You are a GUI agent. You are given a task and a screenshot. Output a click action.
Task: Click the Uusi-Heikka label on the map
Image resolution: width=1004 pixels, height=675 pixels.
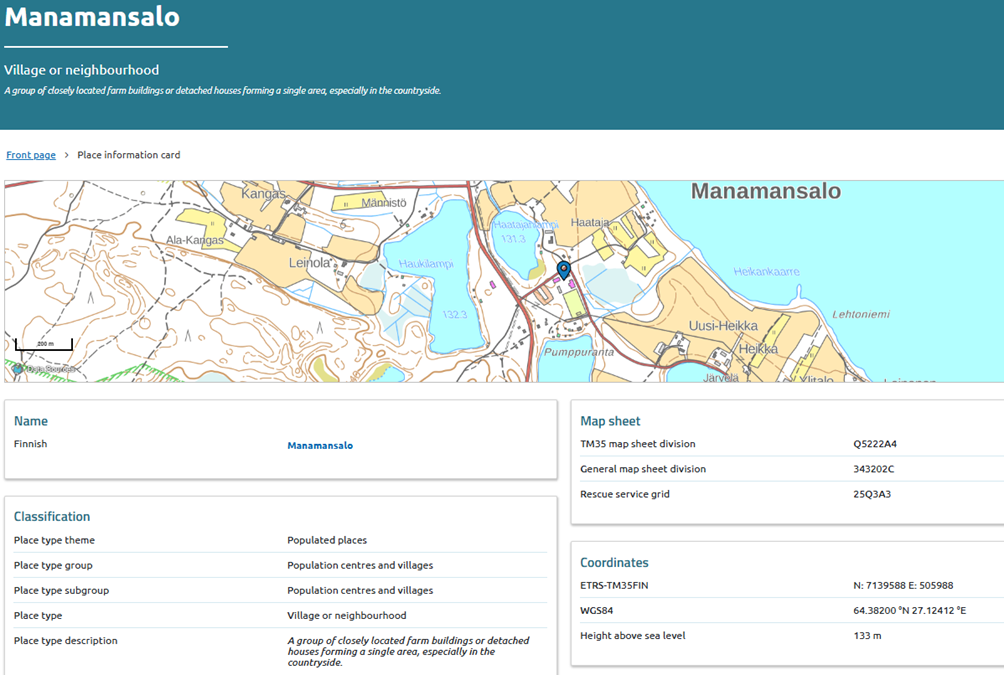pyautogui.click(x=724, y=326)
